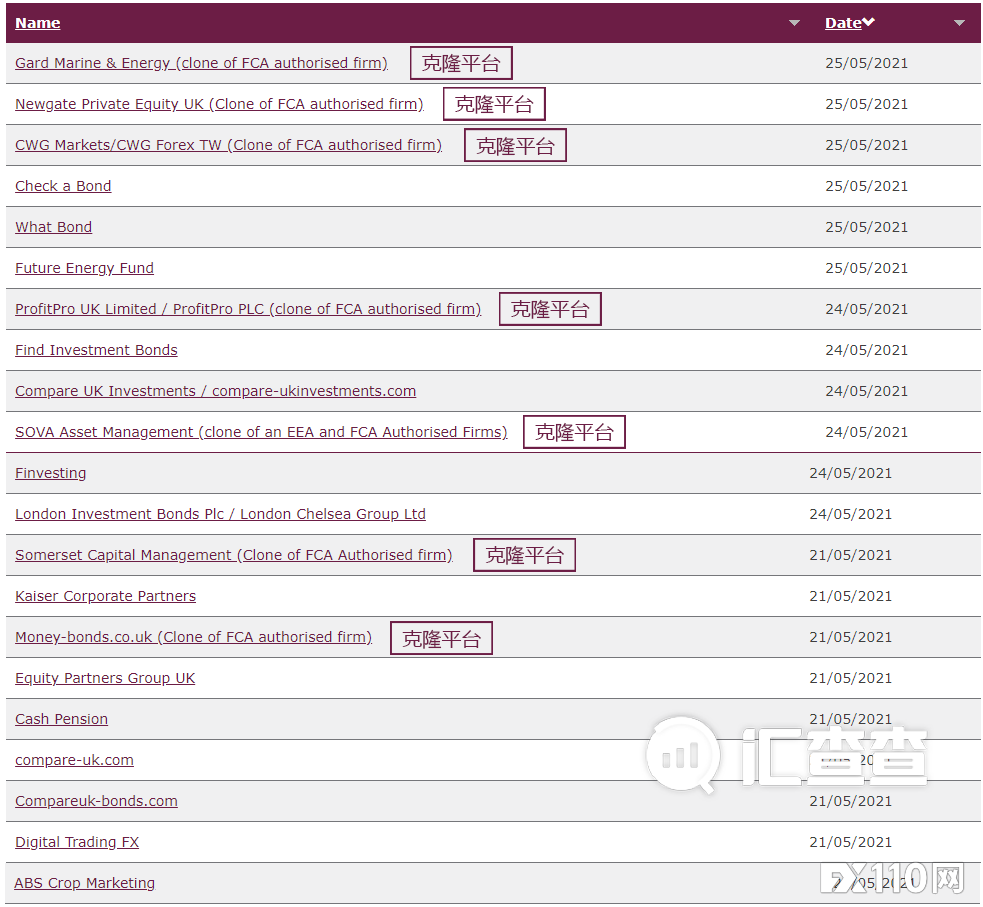
Task: Open SOVA Asset Management clone entry
Action: click(x=261, y=432)
